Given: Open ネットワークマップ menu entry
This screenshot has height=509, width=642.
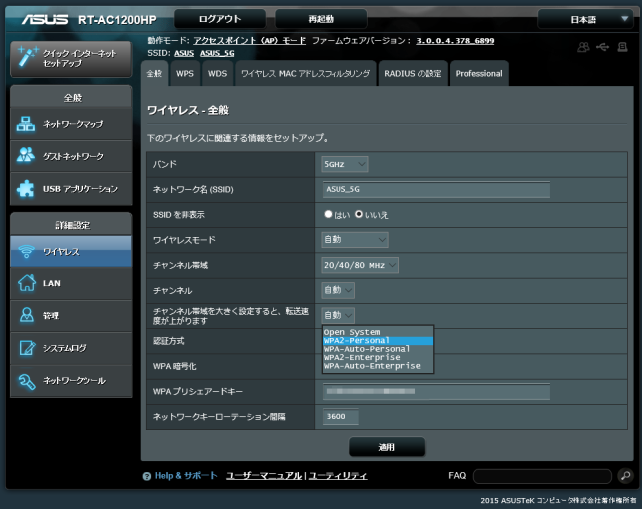Looking at the screenshot, I should tap(71, 124).
